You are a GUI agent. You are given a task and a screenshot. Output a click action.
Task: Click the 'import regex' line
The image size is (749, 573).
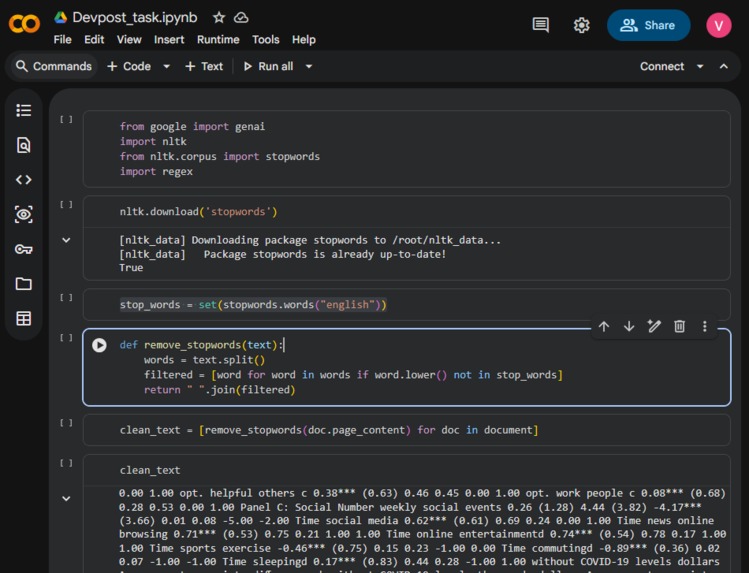156,171
